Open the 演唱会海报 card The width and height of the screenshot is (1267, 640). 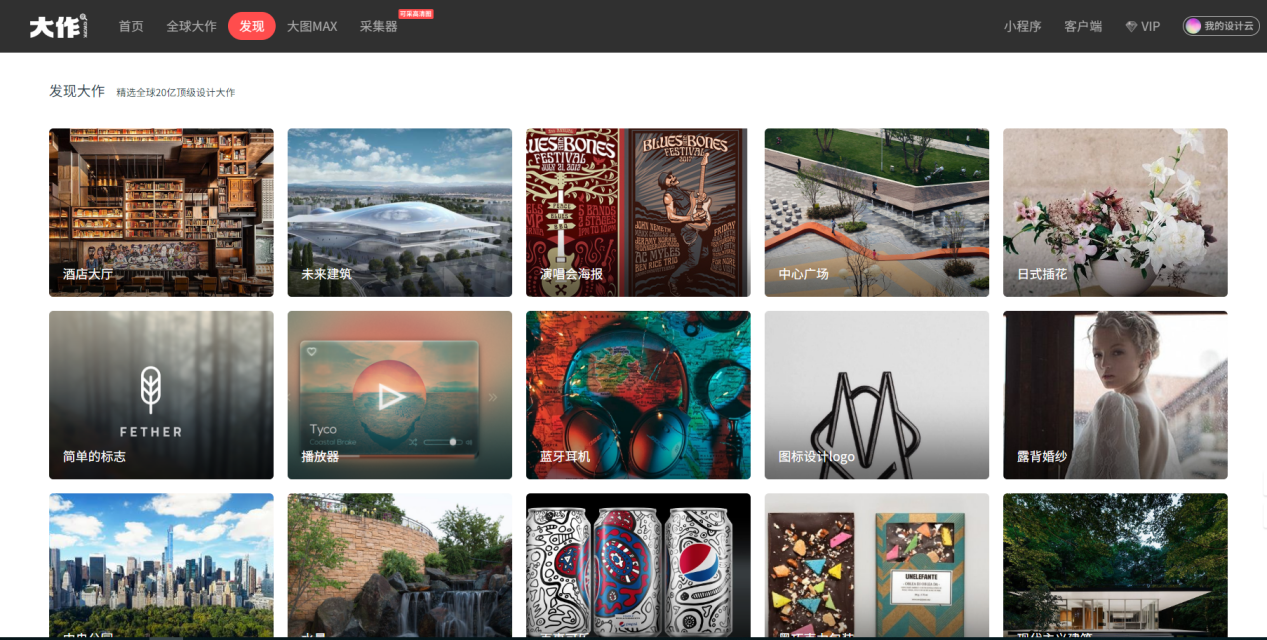[638, 212]
